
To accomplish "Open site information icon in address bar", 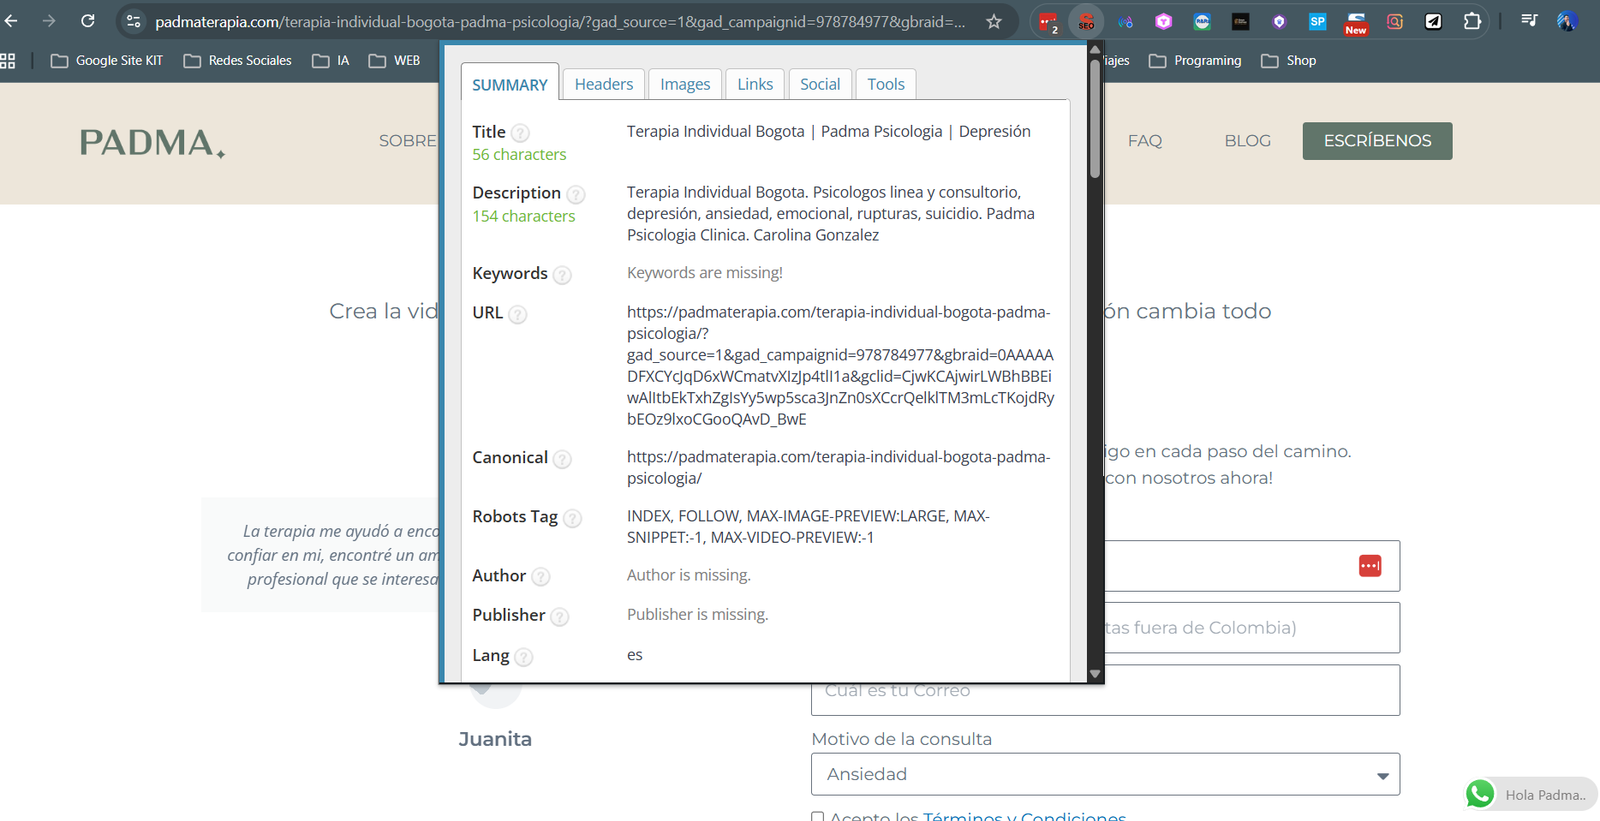I will (133, 21).
